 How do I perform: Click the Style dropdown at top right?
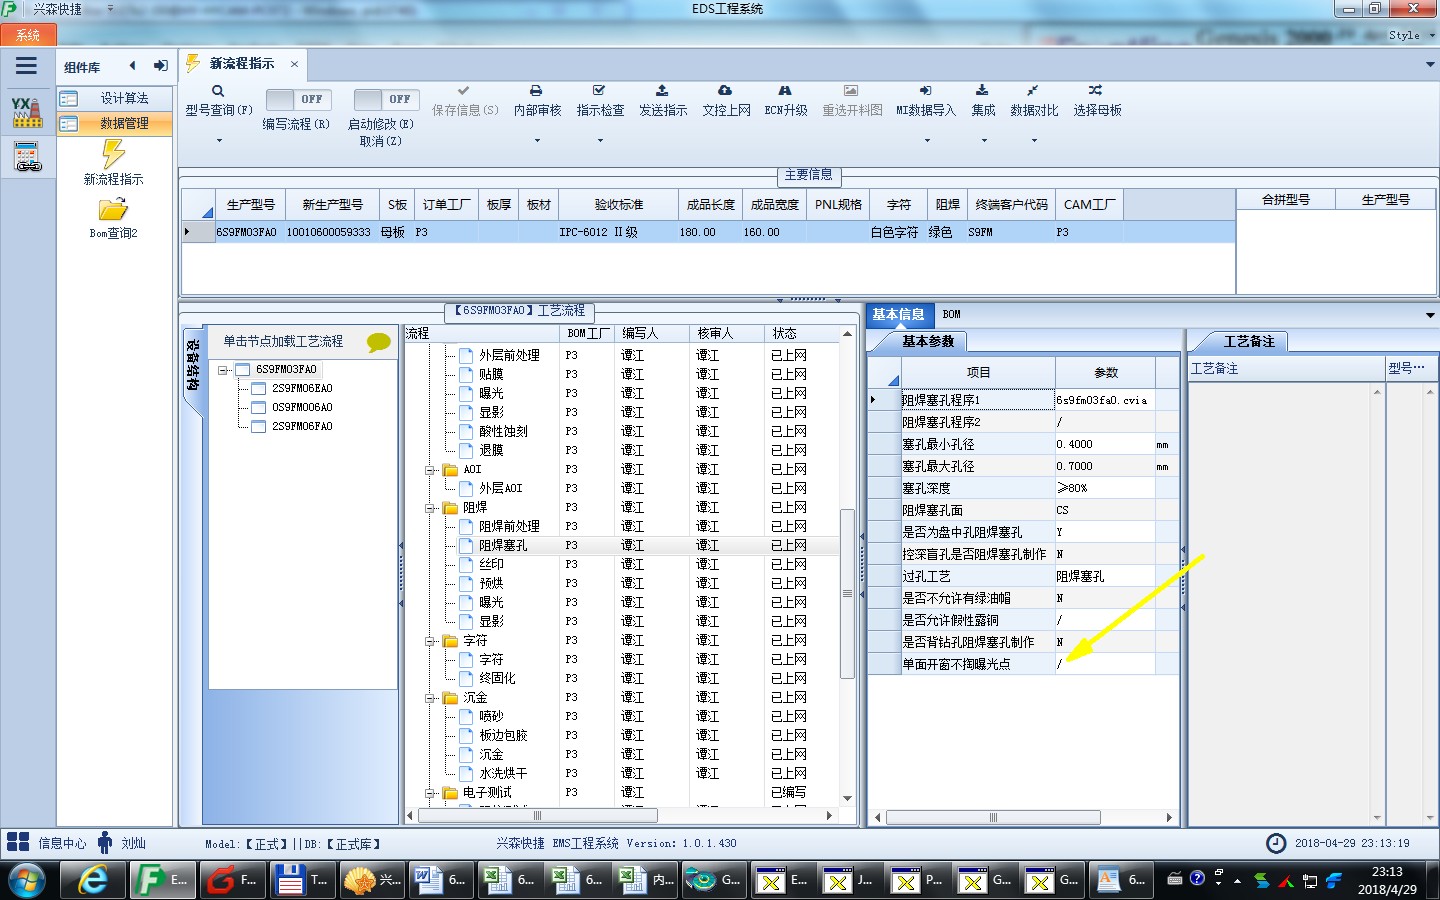pos(1412,35)
